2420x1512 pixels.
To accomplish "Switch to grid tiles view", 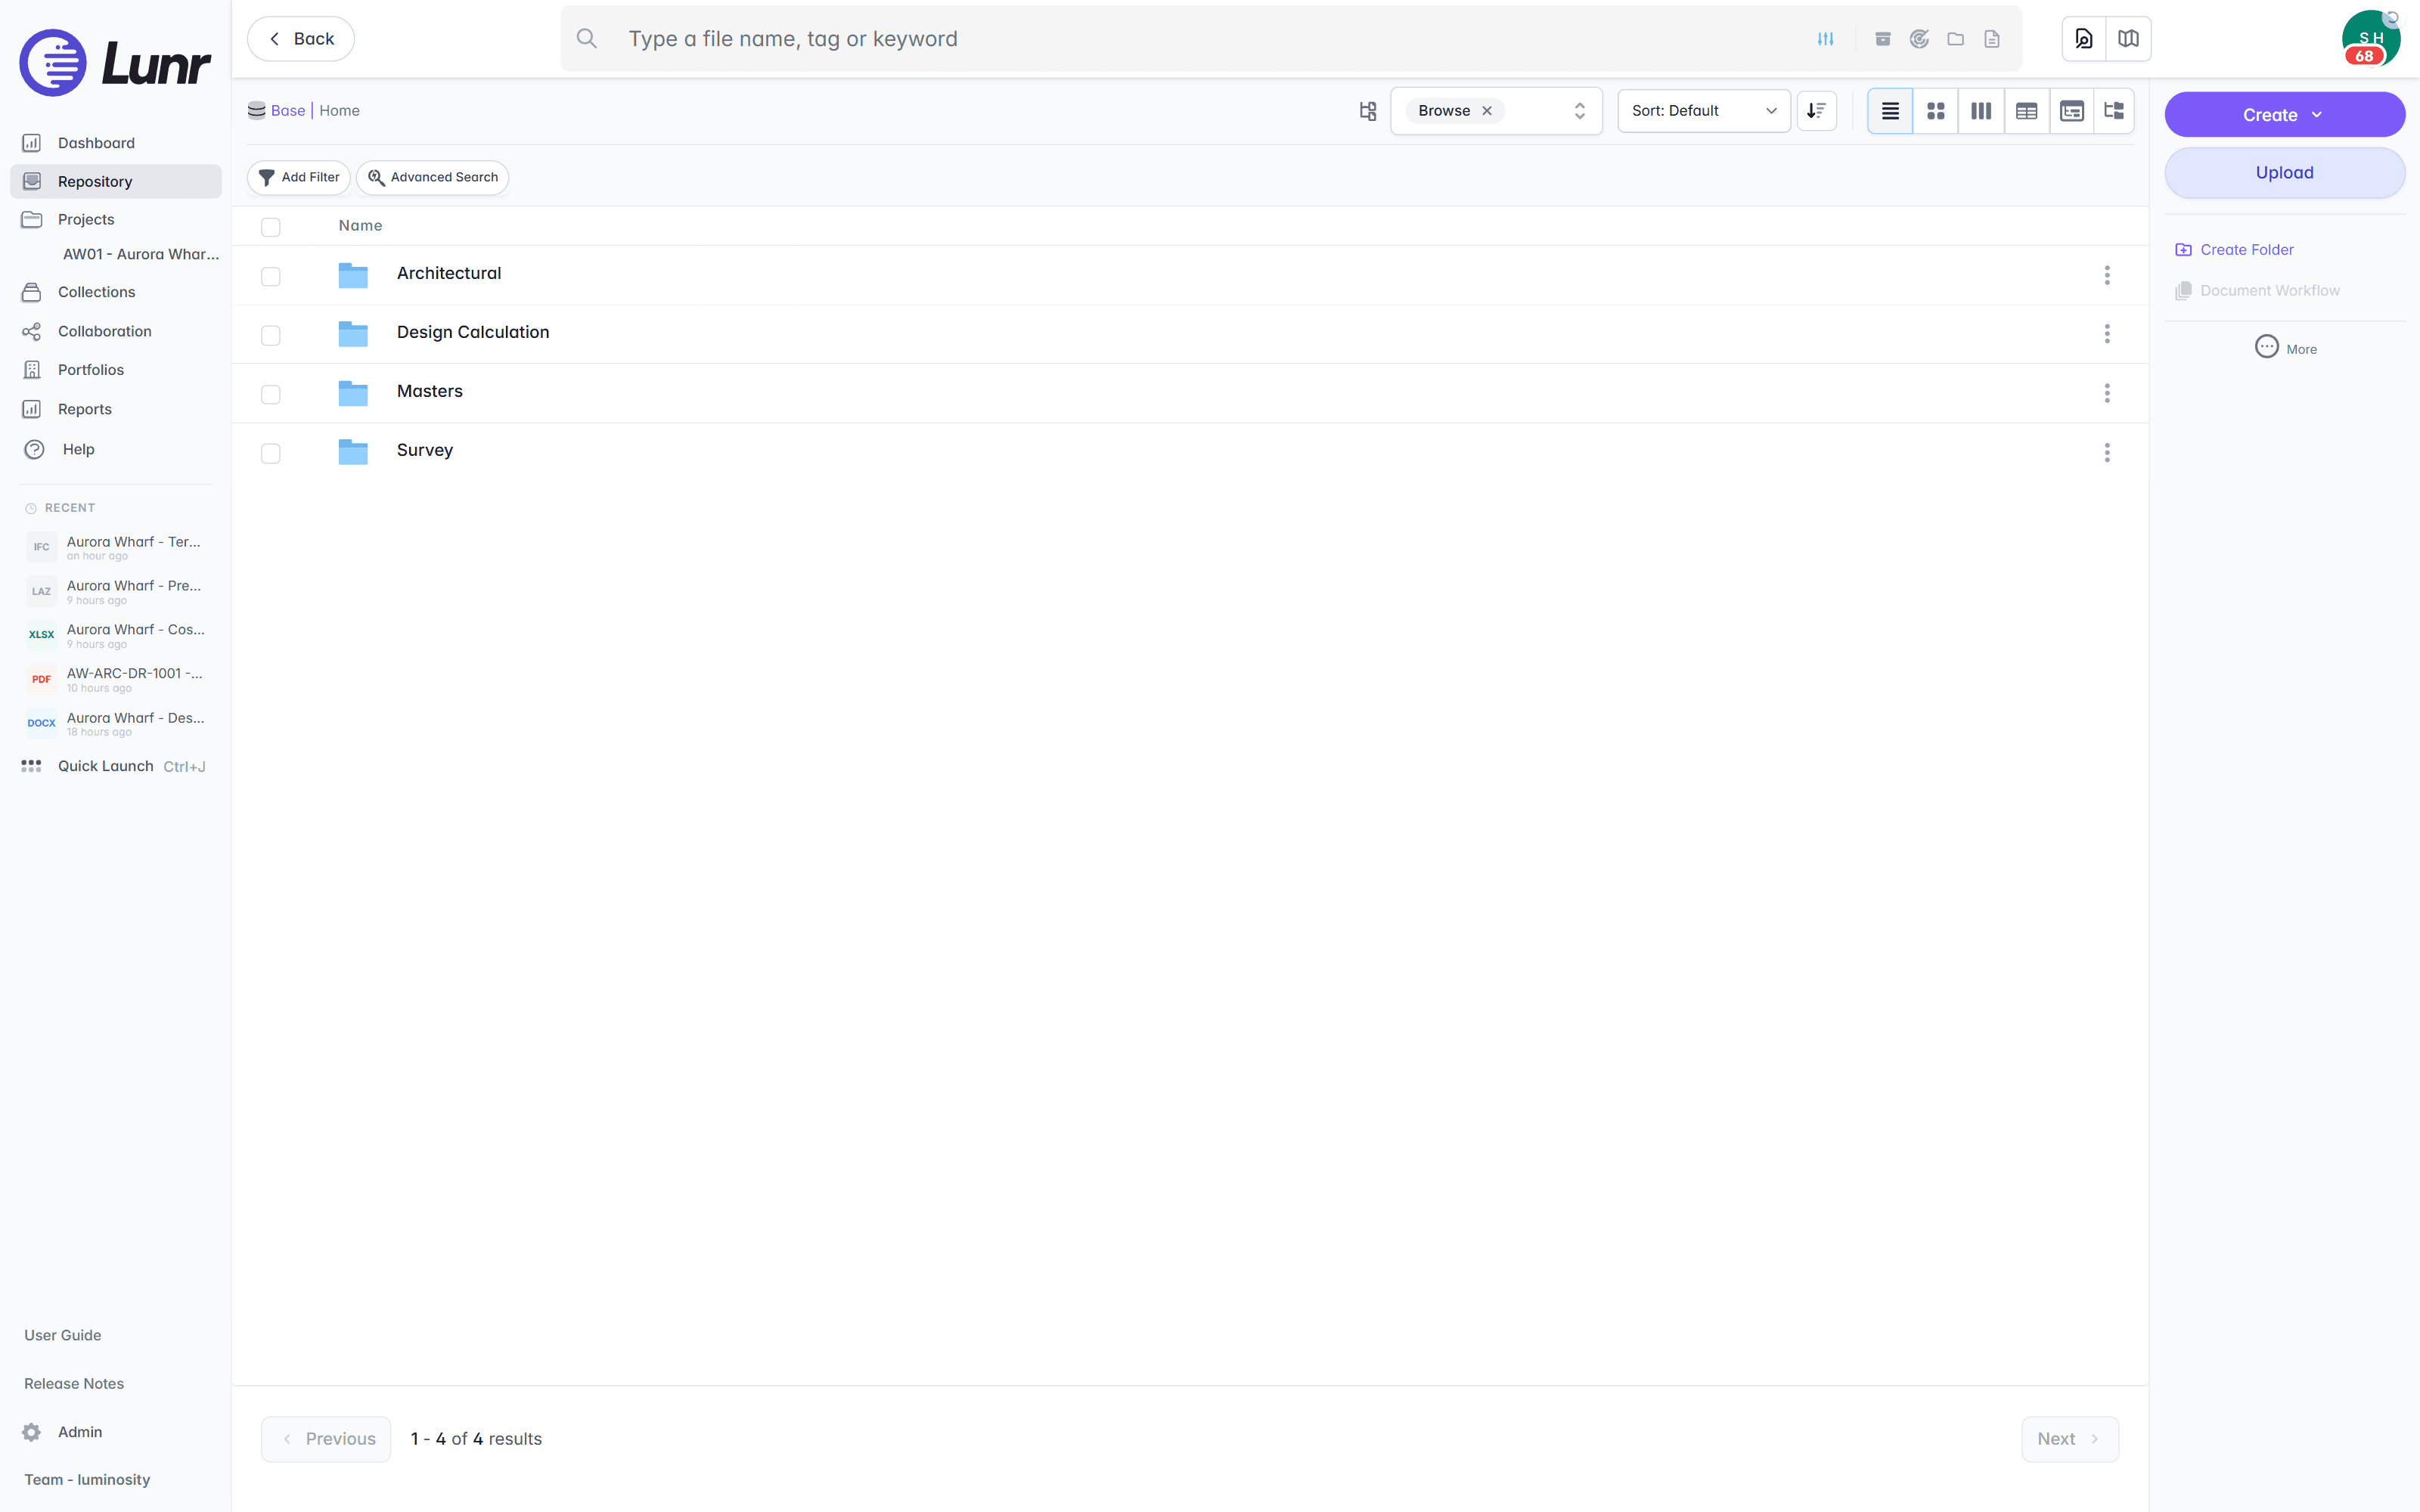I will tap(1936, 111).
